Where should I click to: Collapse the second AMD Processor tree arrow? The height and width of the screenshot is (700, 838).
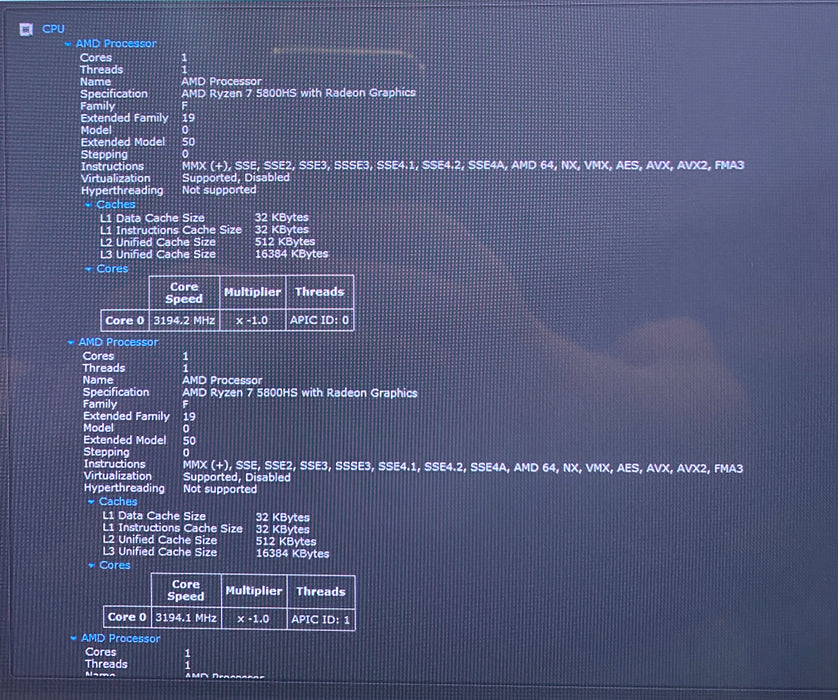tap(71, 343)
